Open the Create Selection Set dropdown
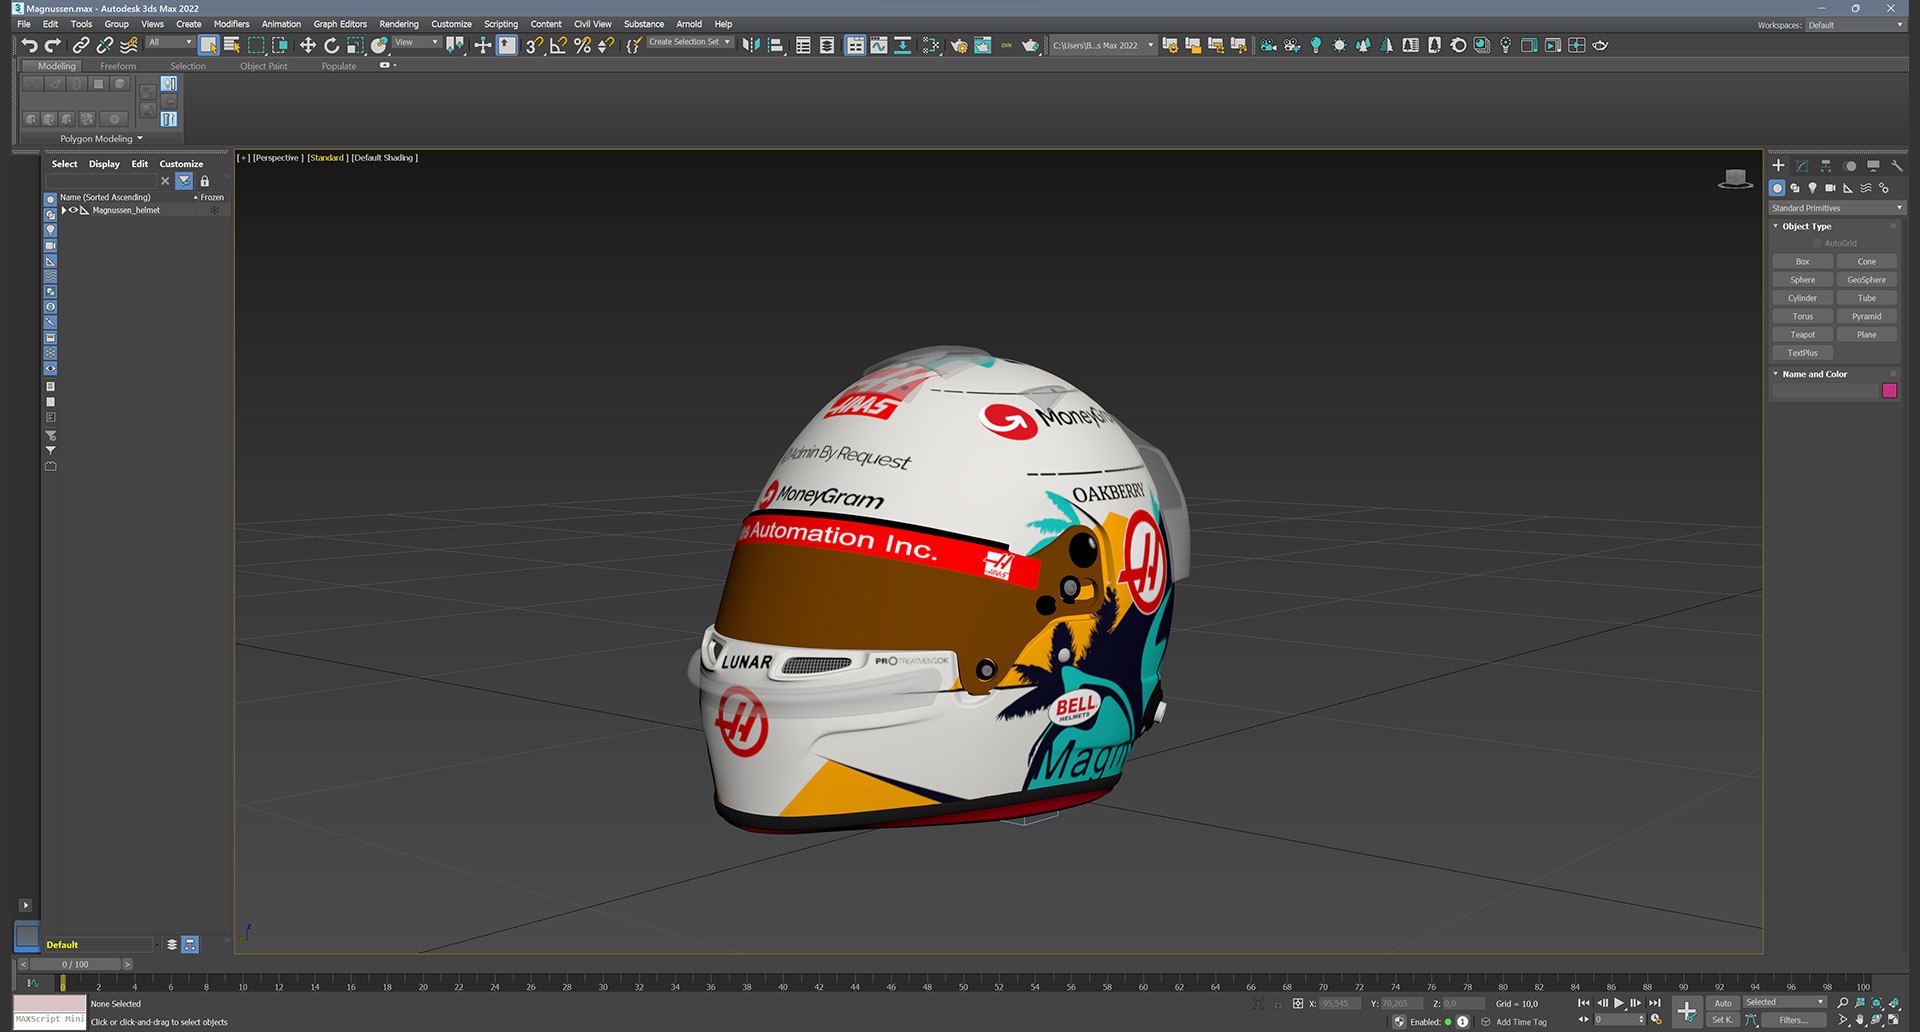 coord(690,42)
